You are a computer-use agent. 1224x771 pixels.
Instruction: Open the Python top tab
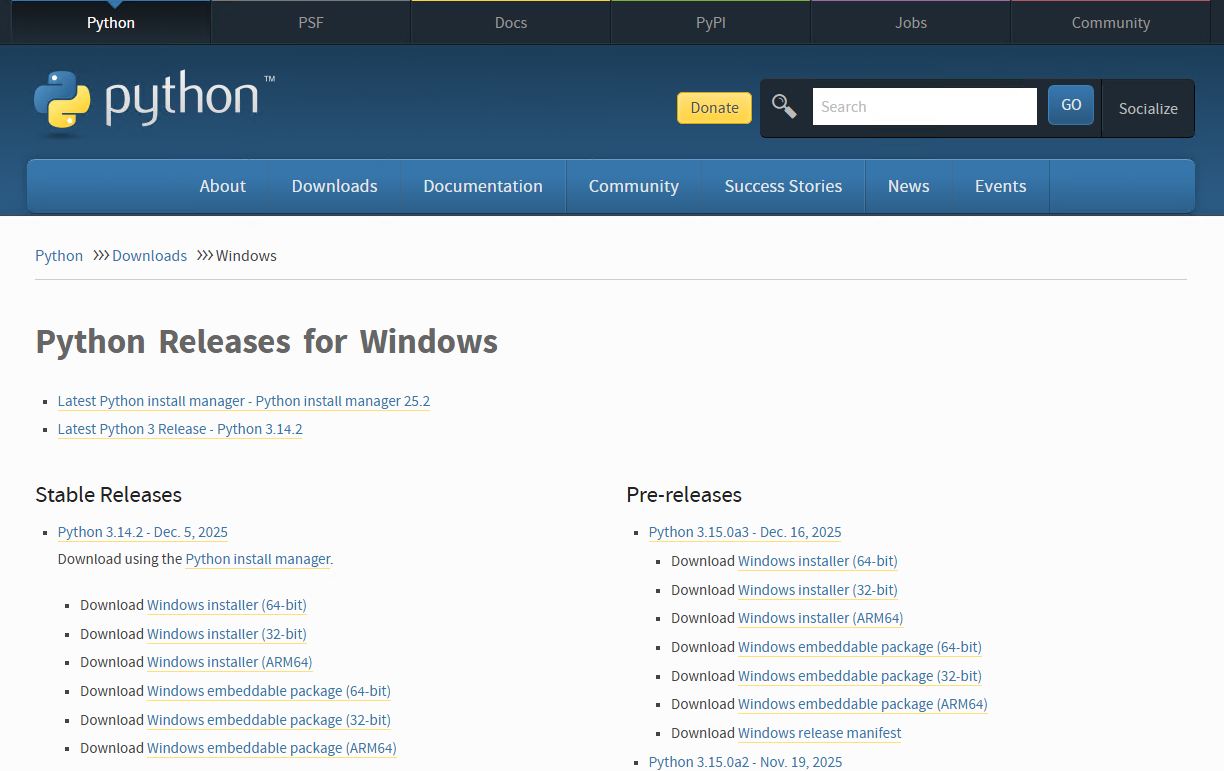click(x=111, y=22)
